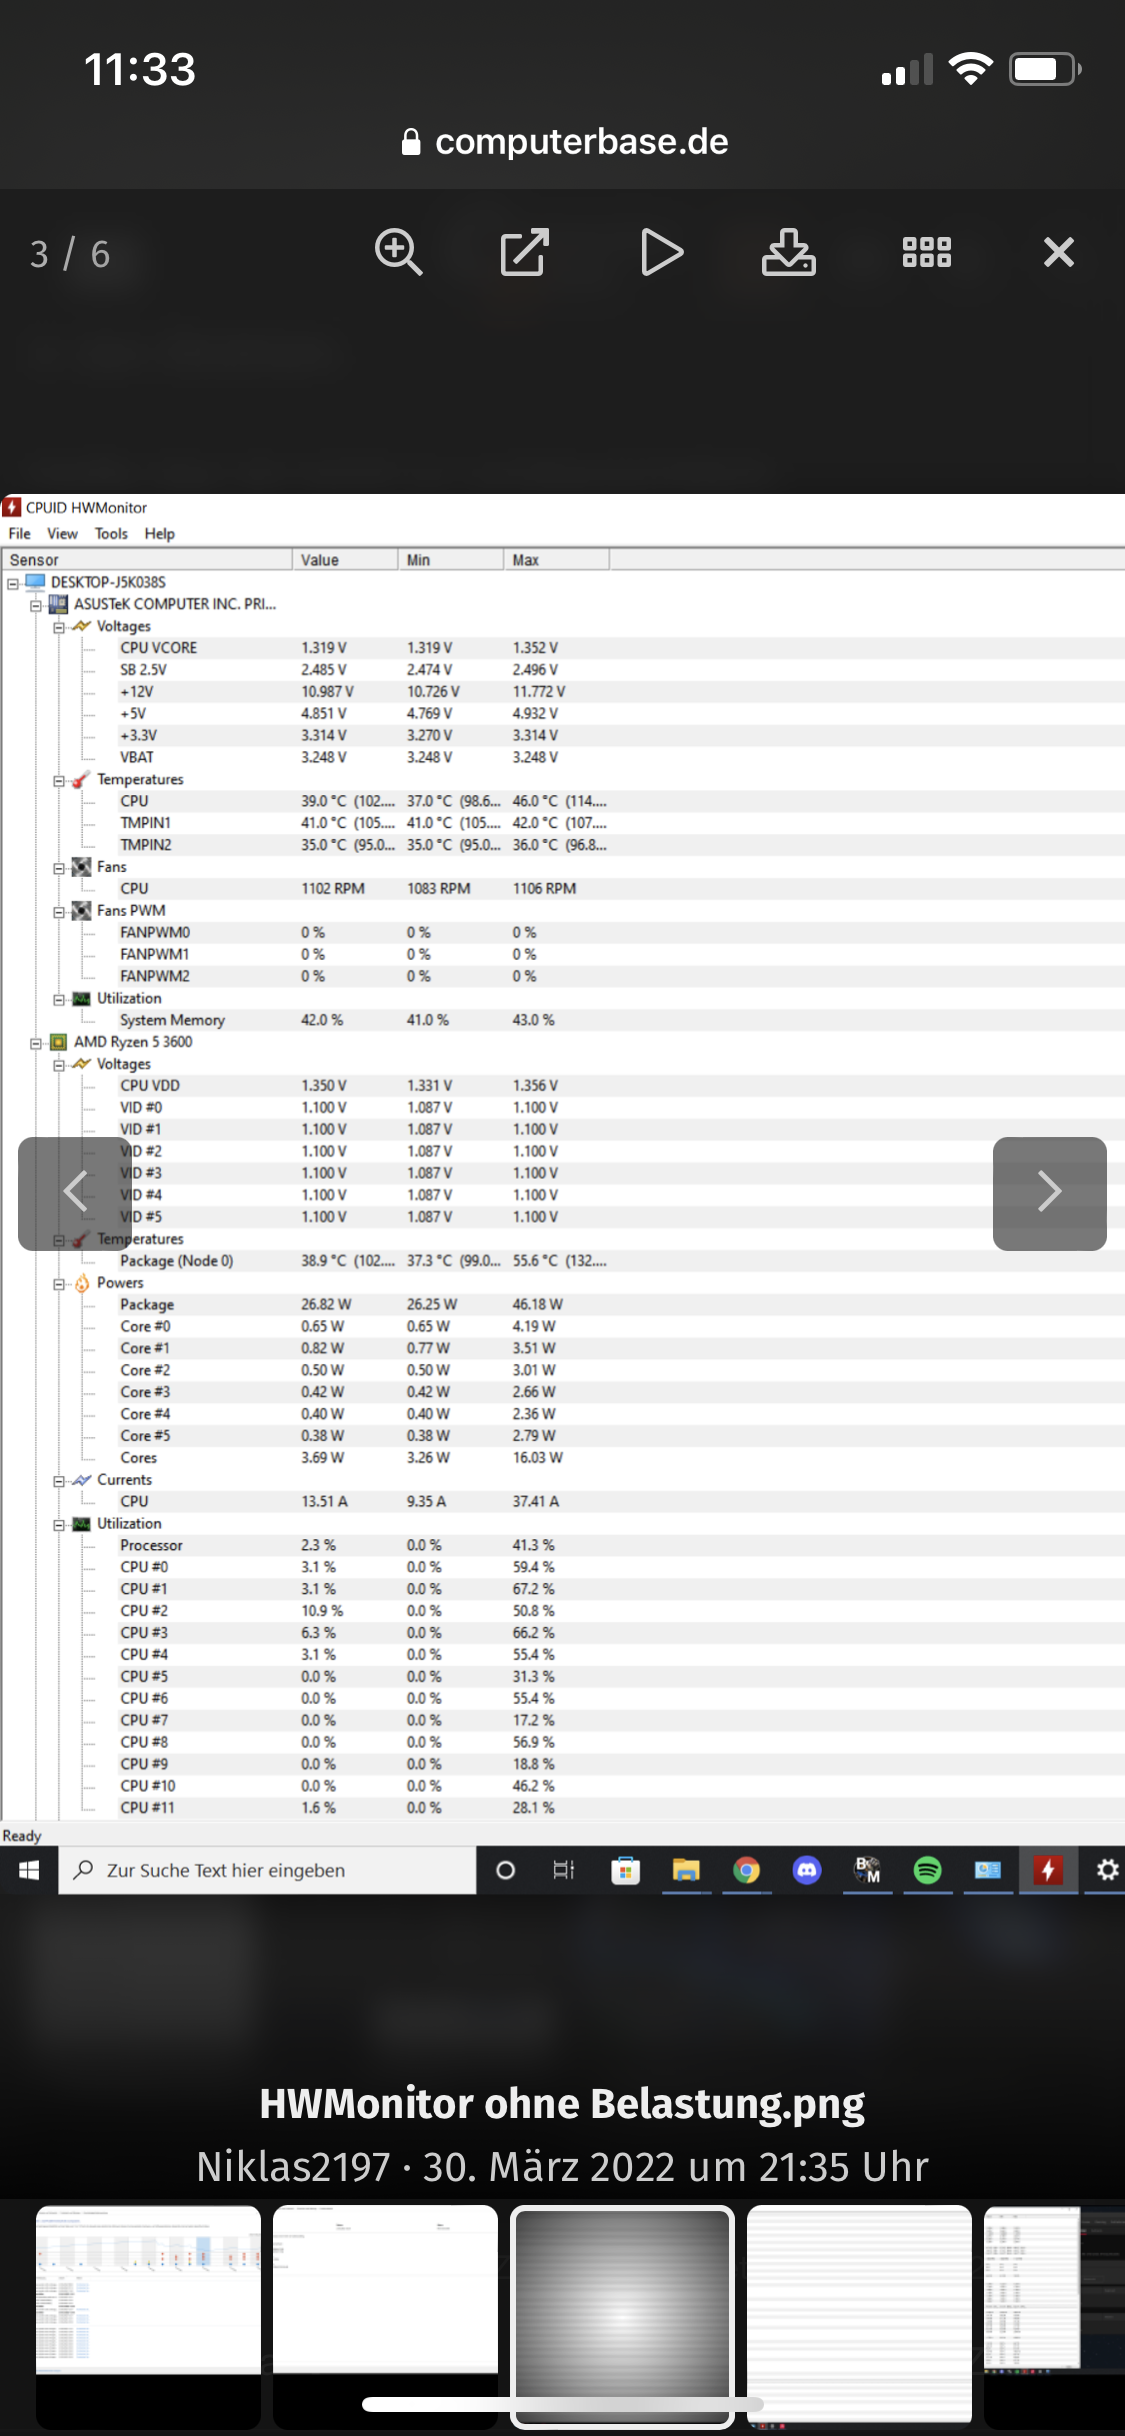Download the image with download icon
This screenshot has width=1125, height=2436.
[789, 252]
